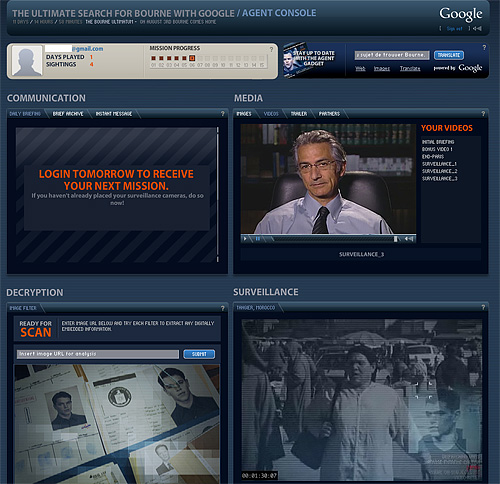Open help icon on Google gadget panel

484,48
